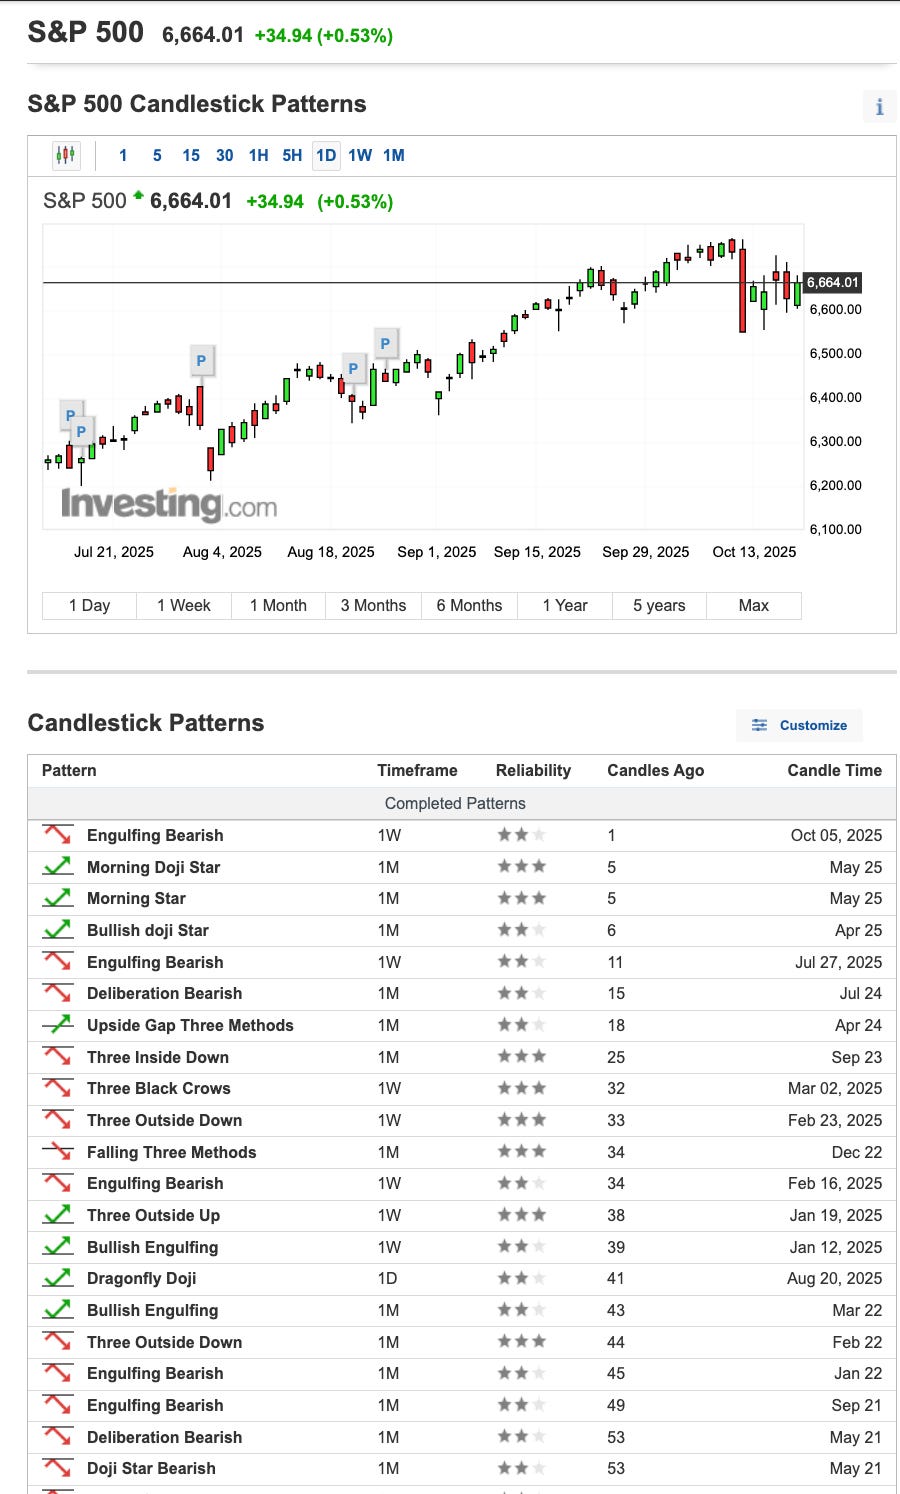
Task: Select the 1D timeframe tab
Action: 326,155
